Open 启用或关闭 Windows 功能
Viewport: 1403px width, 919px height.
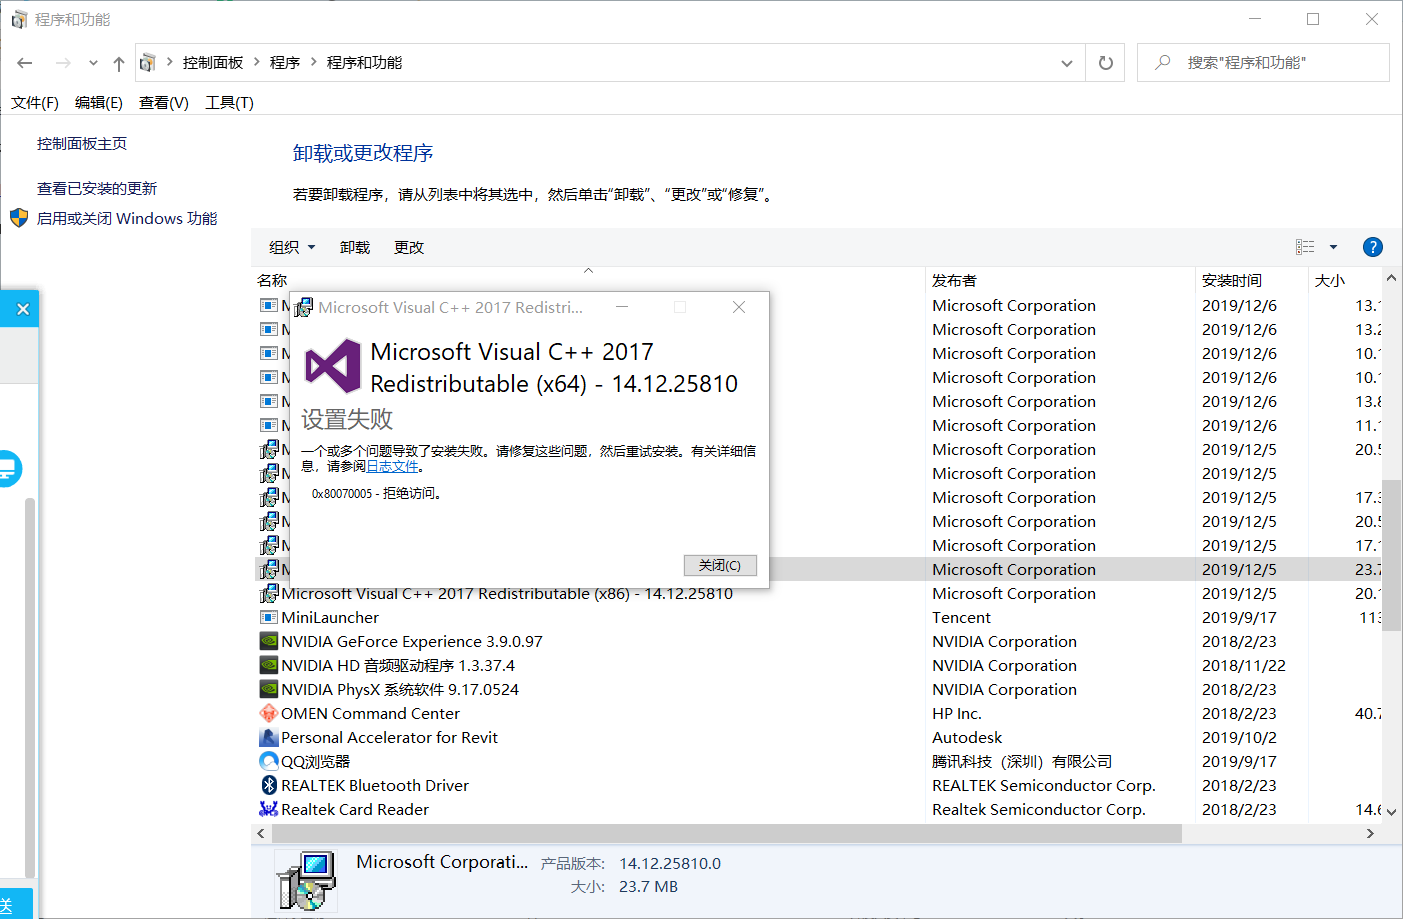[127, 219]
